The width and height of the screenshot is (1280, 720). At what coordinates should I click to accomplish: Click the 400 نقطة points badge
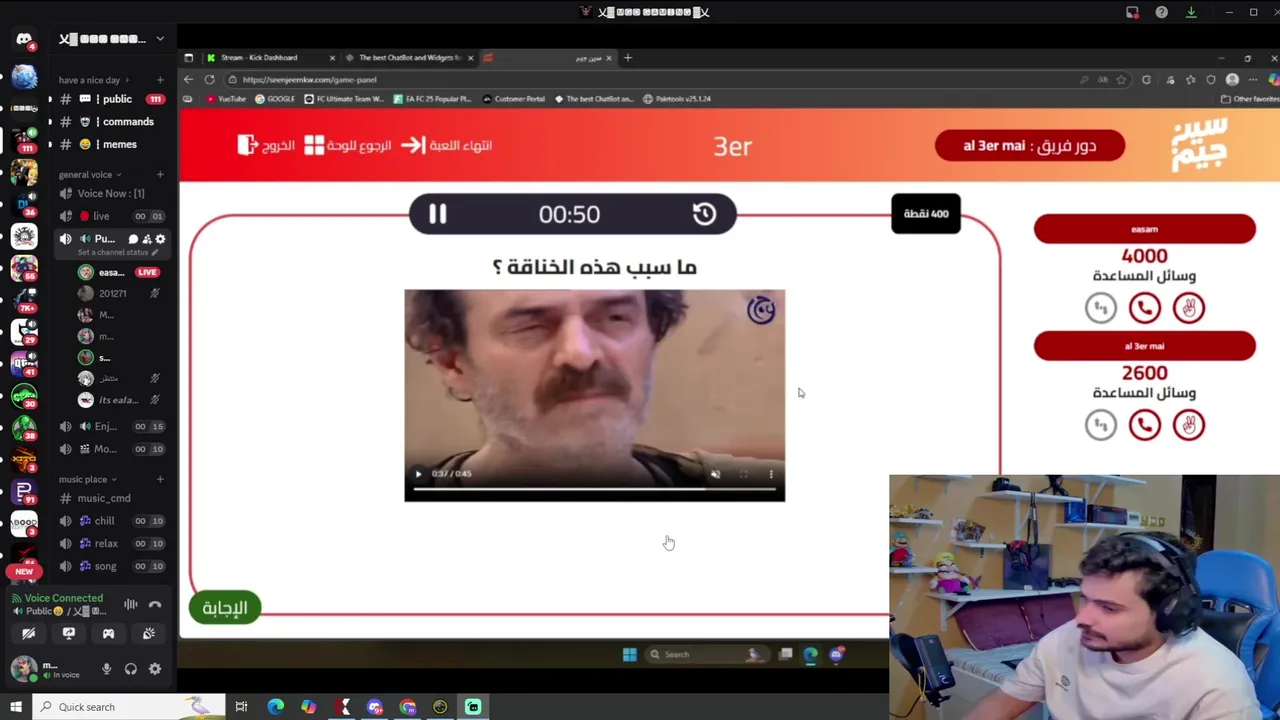926,214
